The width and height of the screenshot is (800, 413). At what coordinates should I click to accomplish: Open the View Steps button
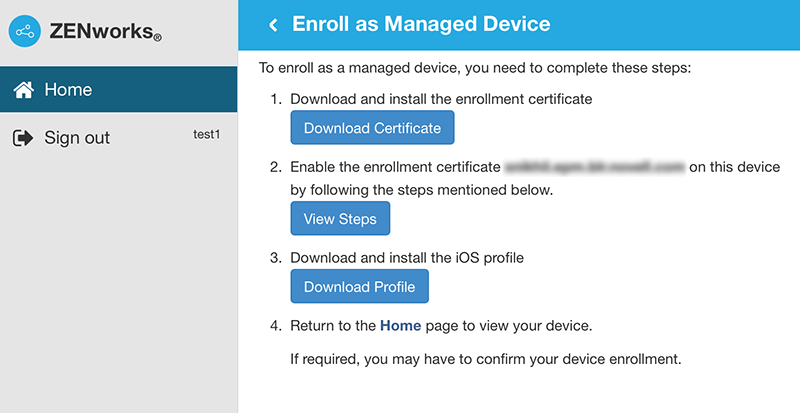pos(340,219)
